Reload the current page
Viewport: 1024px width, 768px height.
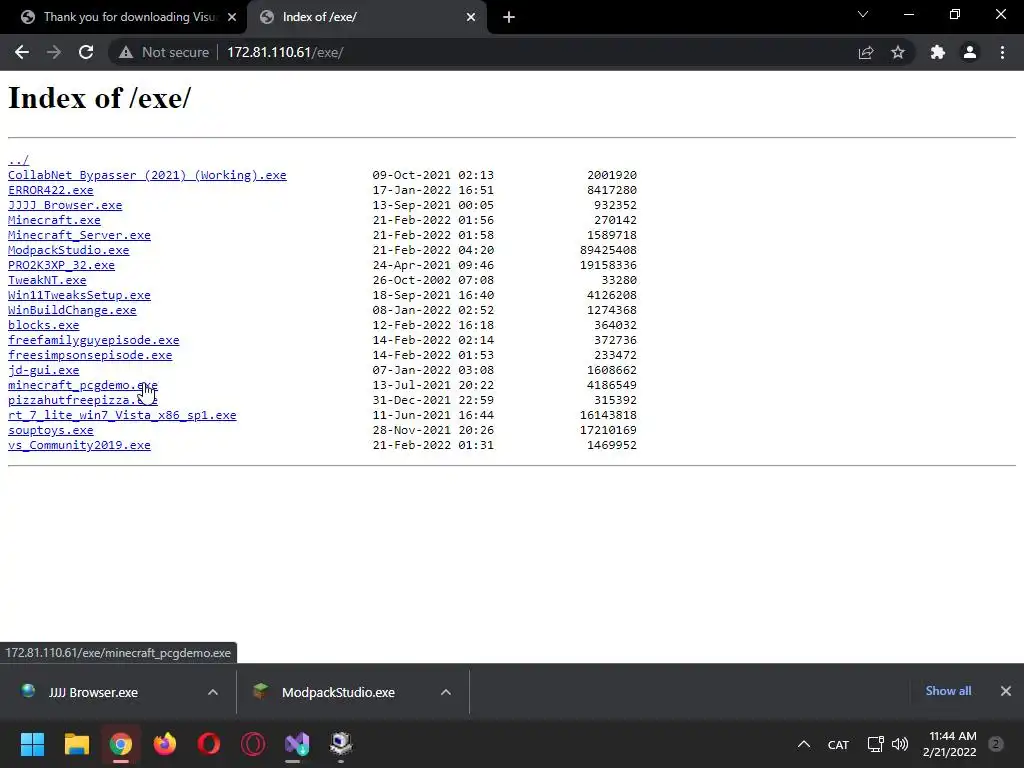[x=86, y=52]
